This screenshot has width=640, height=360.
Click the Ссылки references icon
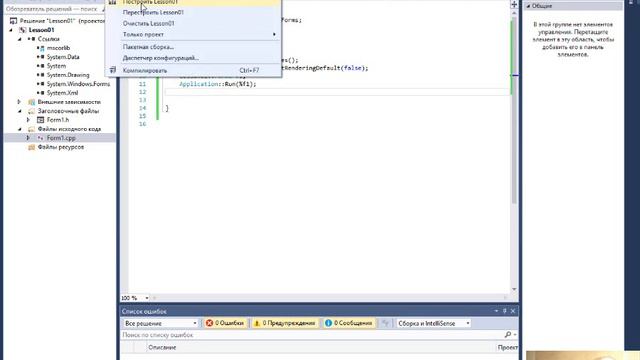point(31,39)
